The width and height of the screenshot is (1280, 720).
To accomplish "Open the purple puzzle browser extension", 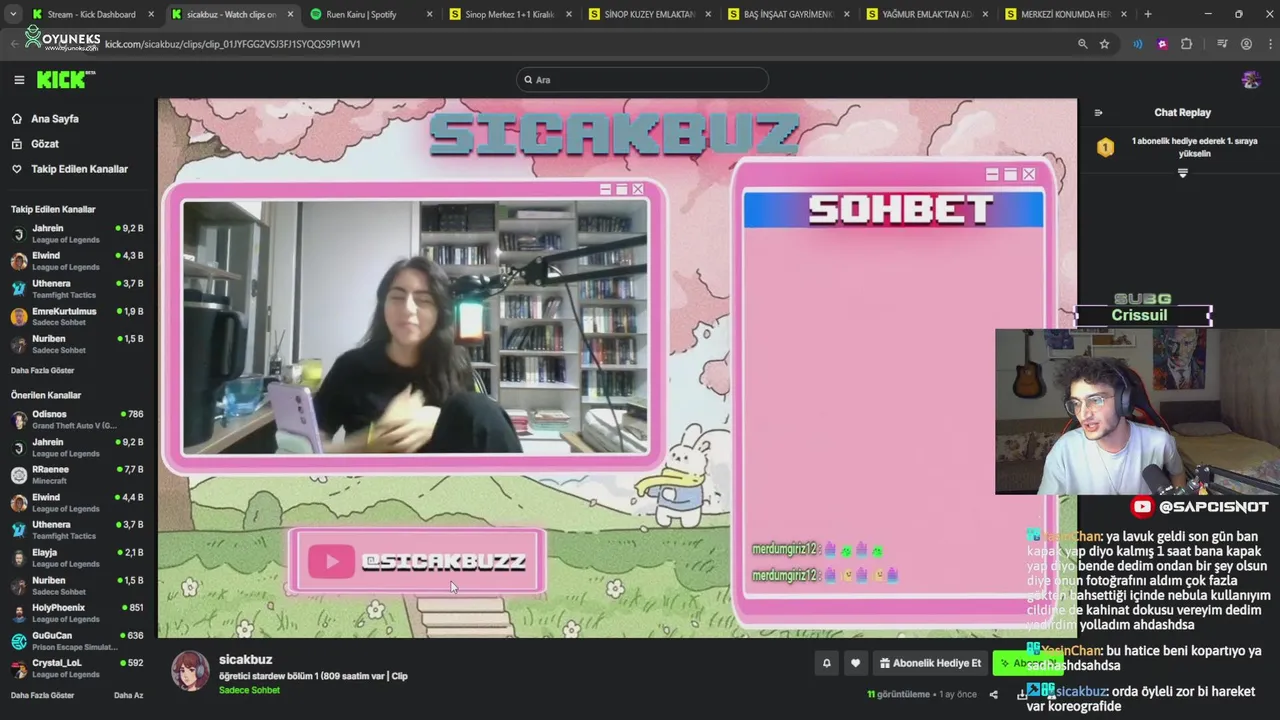I will pyautogui.click(x=1162, y=44).
